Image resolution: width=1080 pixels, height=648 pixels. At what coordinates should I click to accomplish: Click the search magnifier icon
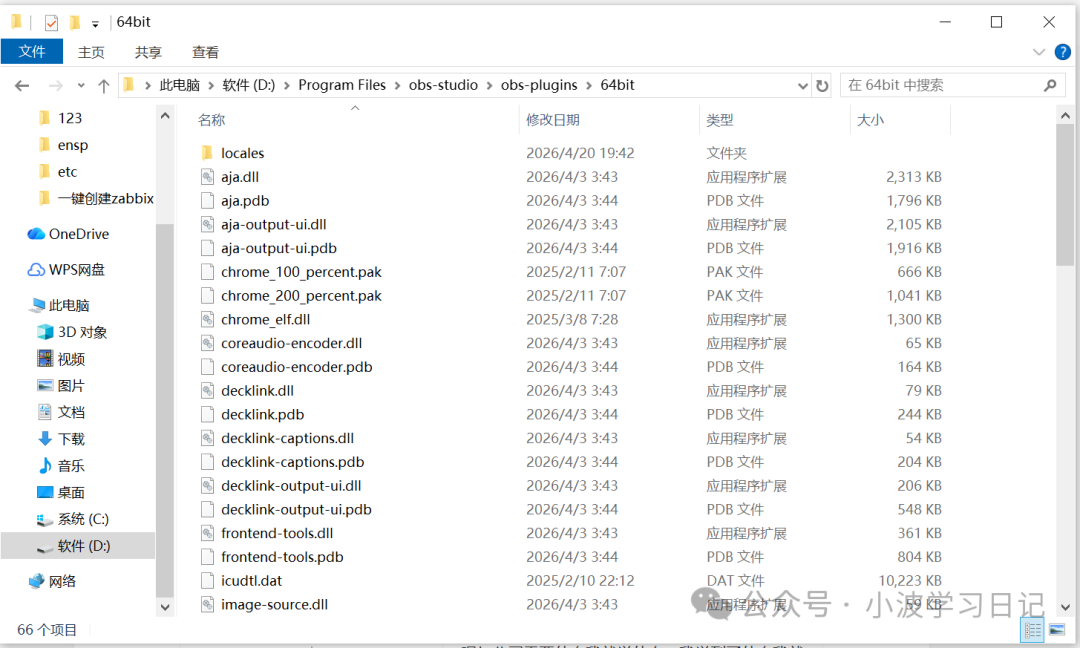pyautogui.click(x=1050, y=86)
